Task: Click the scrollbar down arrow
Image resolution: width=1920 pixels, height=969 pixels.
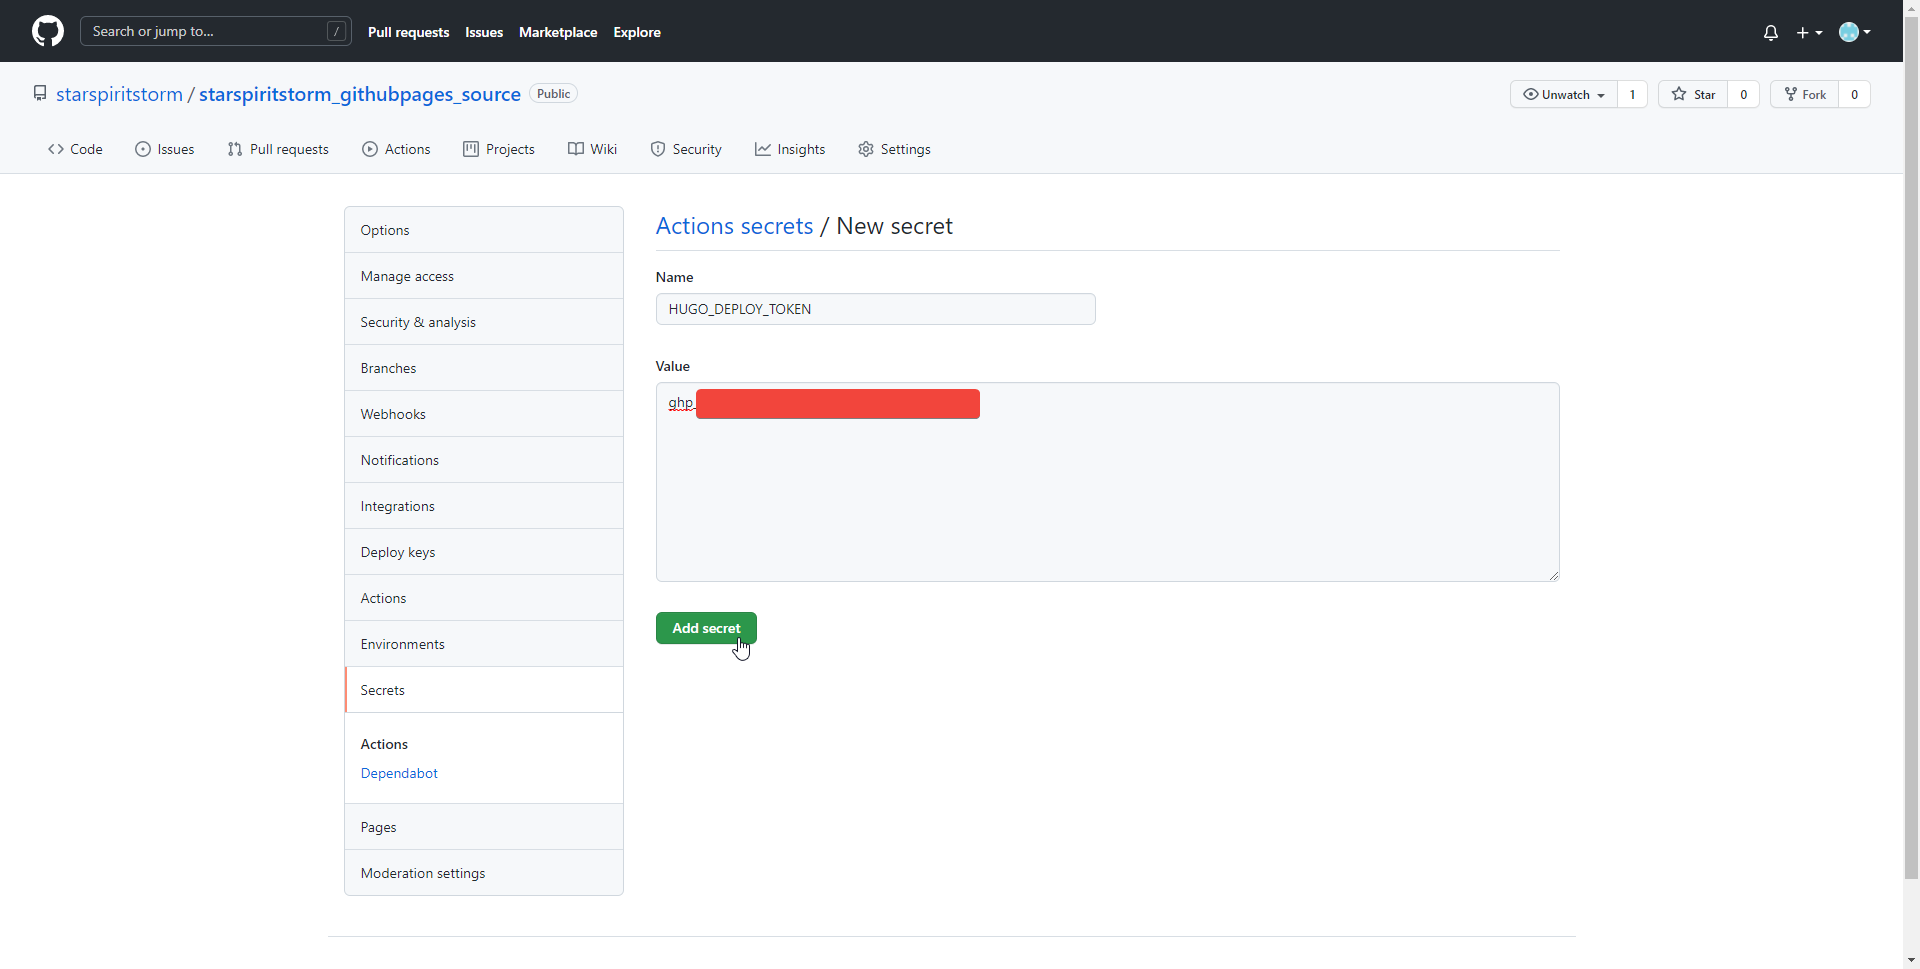Action: [x=1911, y=960]
